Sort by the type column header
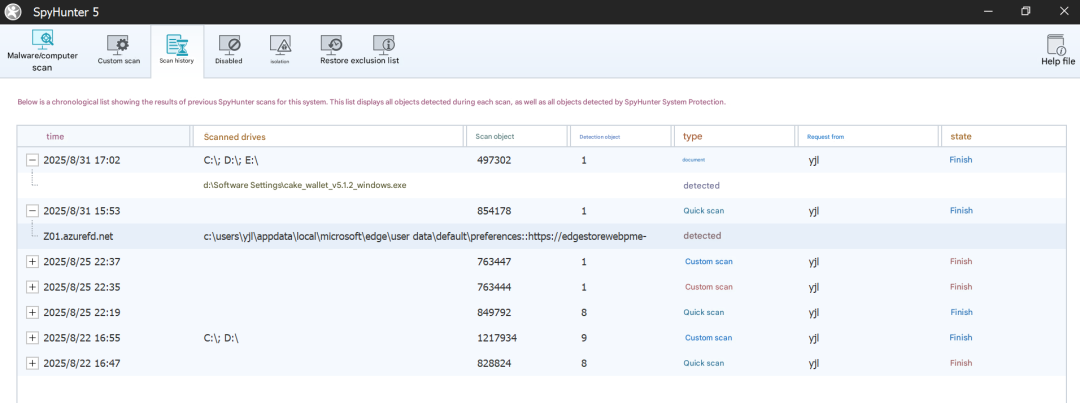Viewport: 1080px width, 403px height. point(734,136)
